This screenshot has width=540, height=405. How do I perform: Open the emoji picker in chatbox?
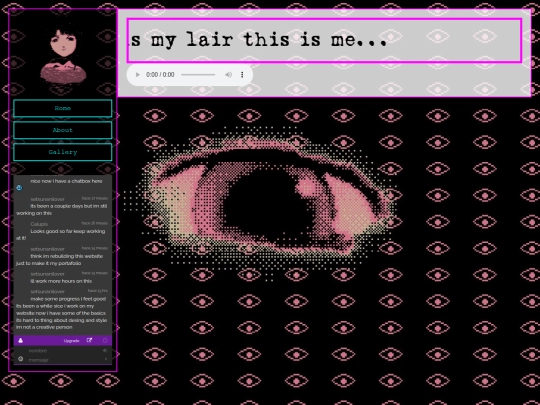(x=21, y=359)
